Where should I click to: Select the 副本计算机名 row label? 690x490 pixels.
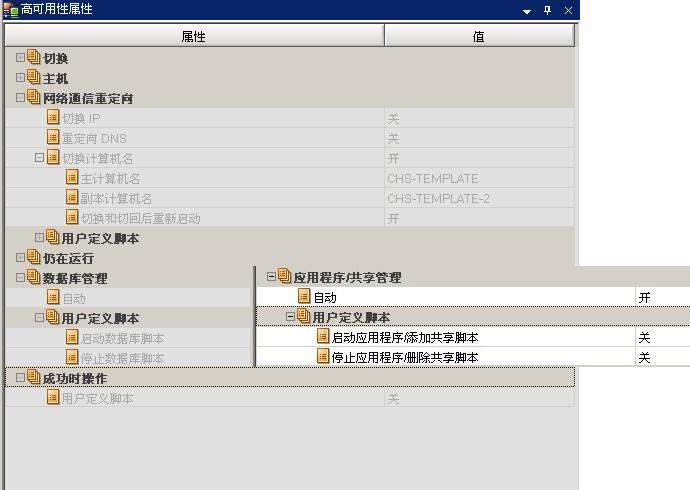[x=116, y=198]
